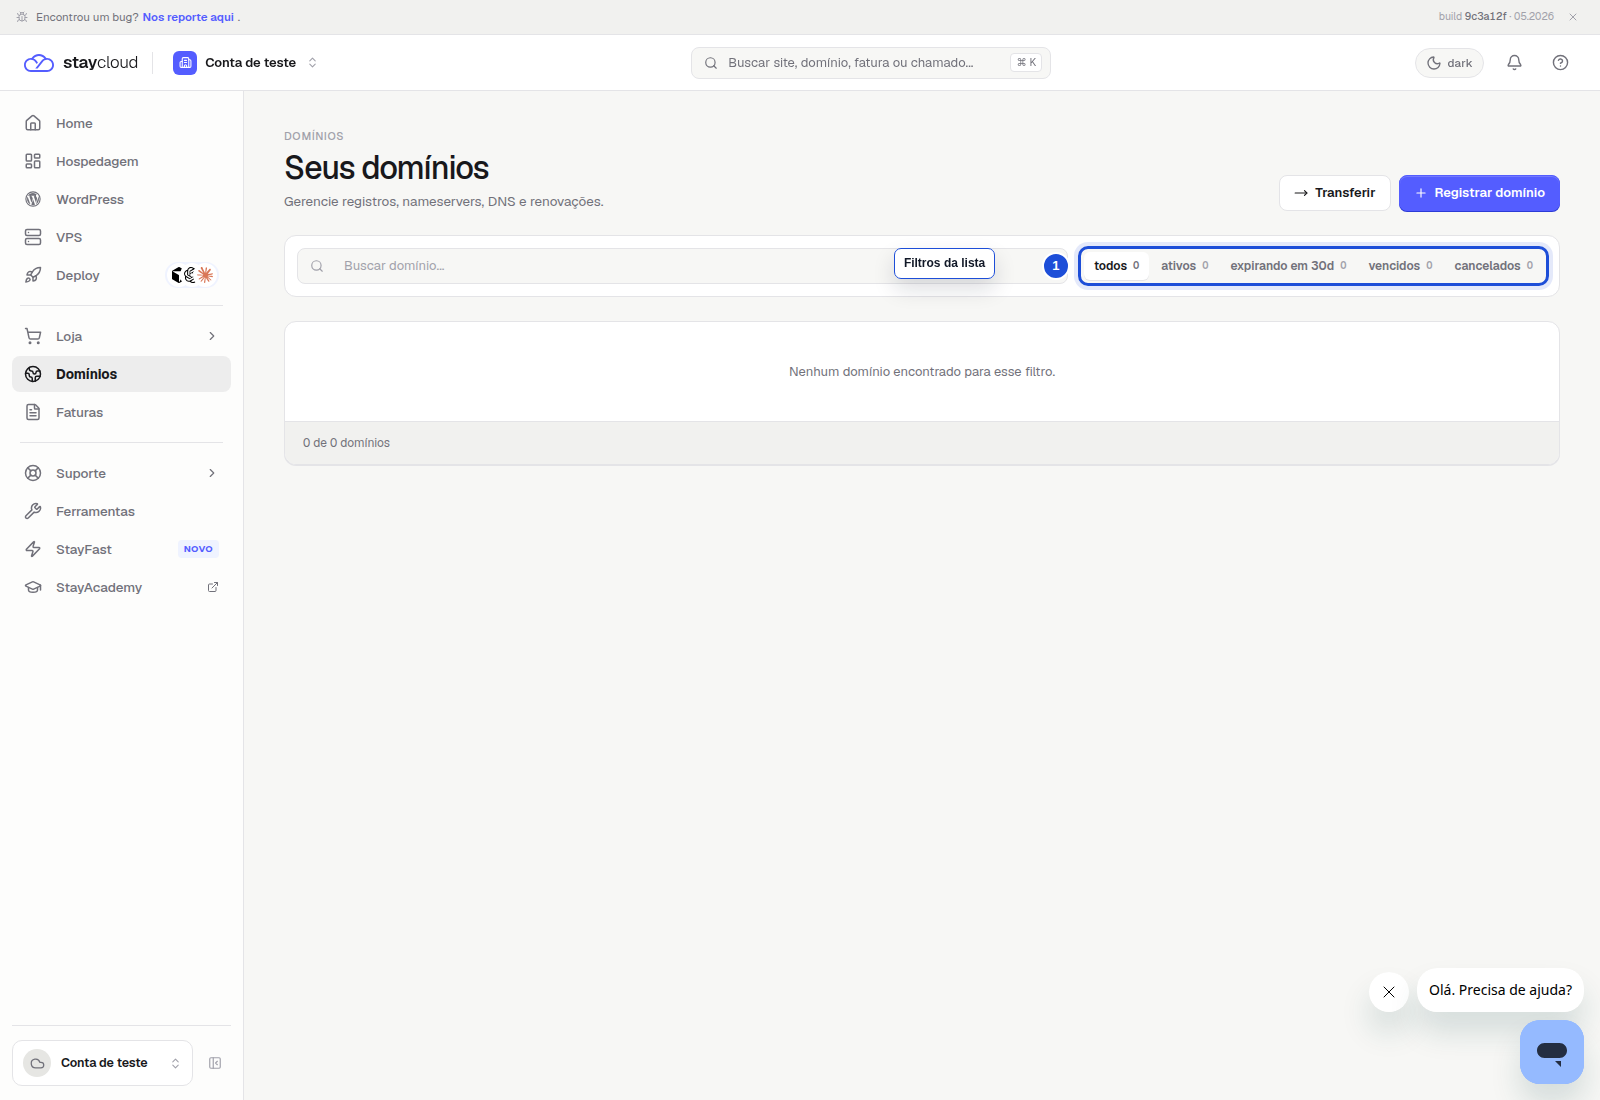Image resolution: width=1600 pixels, height=1100 pixels.
Task: Open account menu at sidebar bottom
Action: pyautogui.click(x=102, y=1063)
